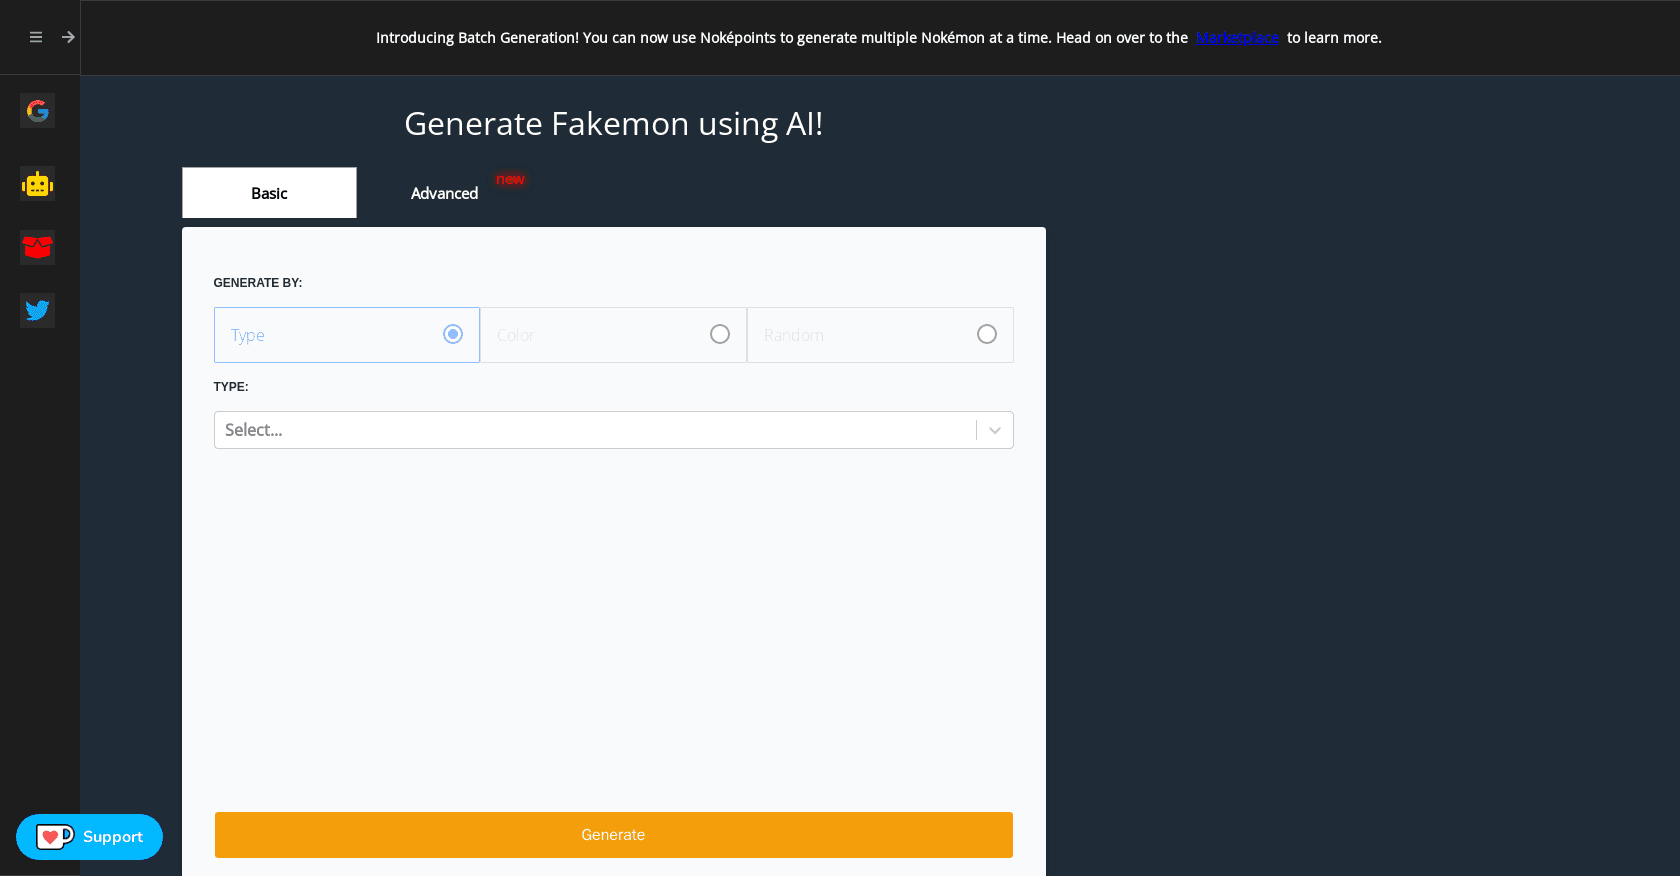Select the Color radio option
This screenshot has width=1680, height=876.
coord(613,335)
